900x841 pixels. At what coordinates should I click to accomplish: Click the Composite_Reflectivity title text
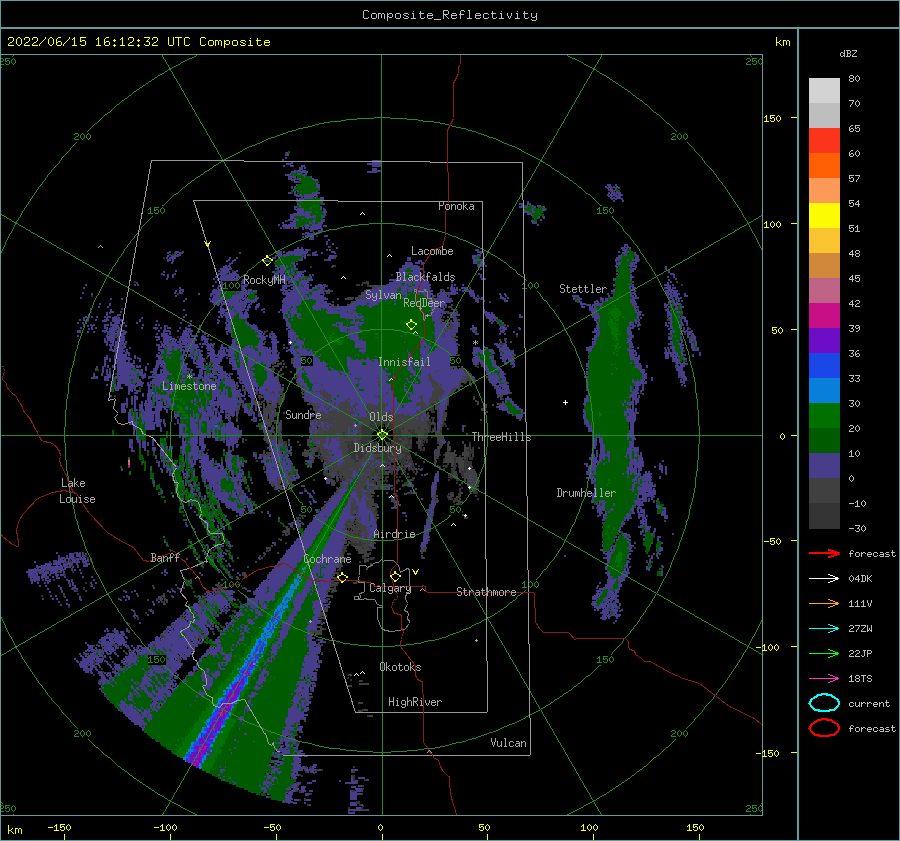(450, 15)
